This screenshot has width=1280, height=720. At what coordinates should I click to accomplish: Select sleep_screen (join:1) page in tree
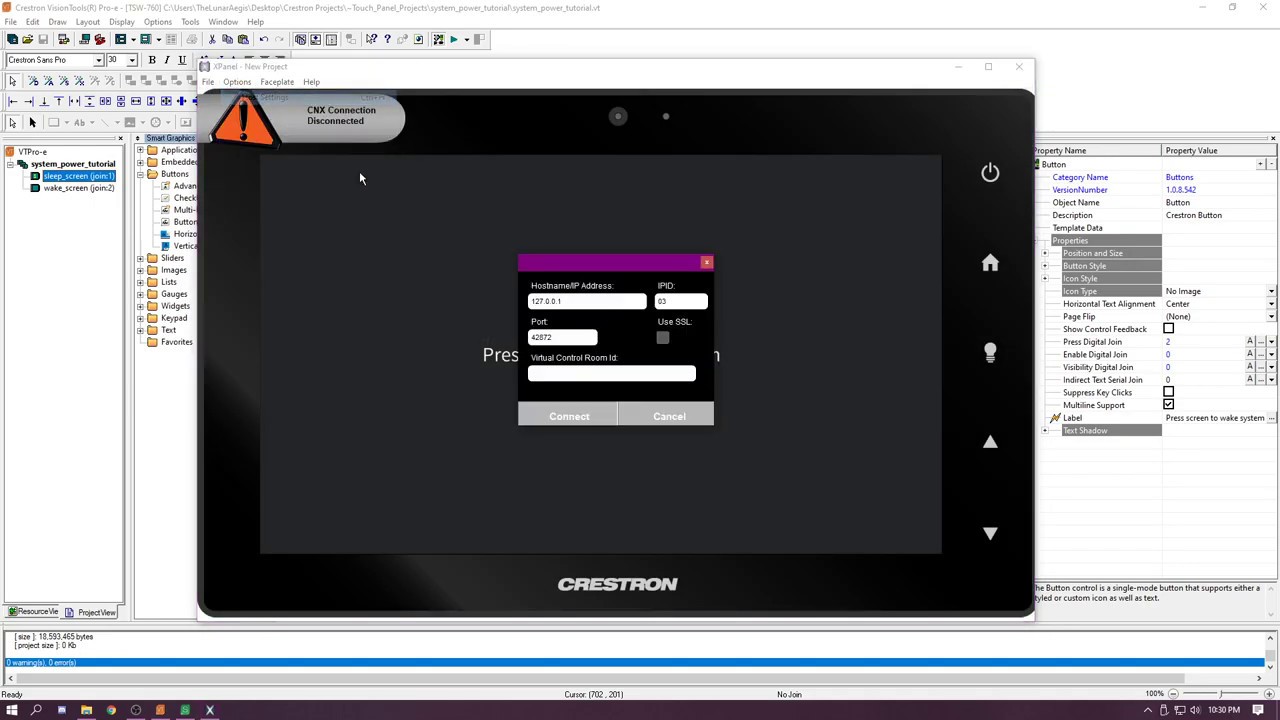(x=78, y=176)
